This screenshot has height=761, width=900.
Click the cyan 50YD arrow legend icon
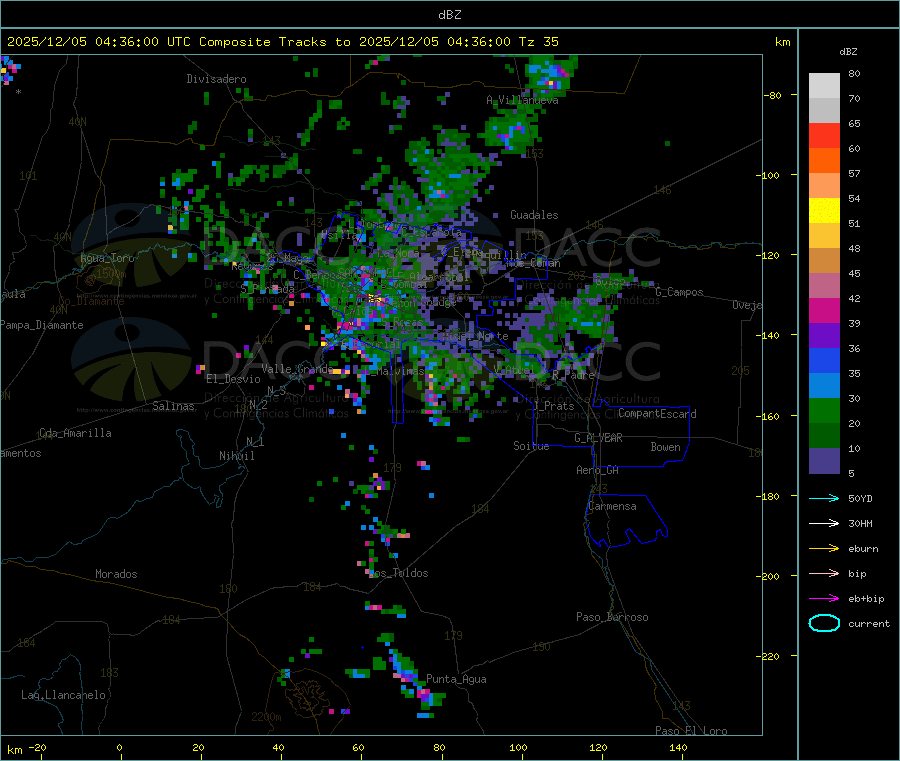(x=824, y=498)
